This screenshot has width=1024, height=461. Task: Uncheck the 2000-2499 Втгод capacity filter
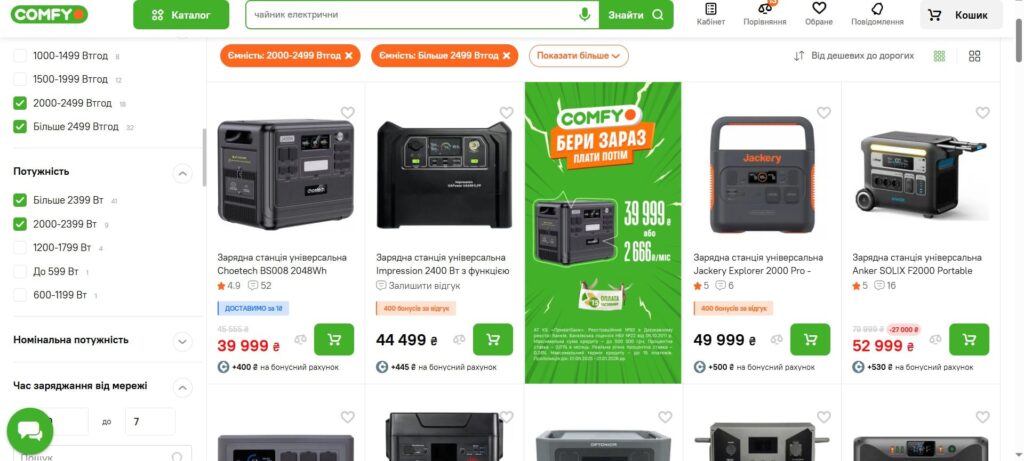tap(20, 103)
